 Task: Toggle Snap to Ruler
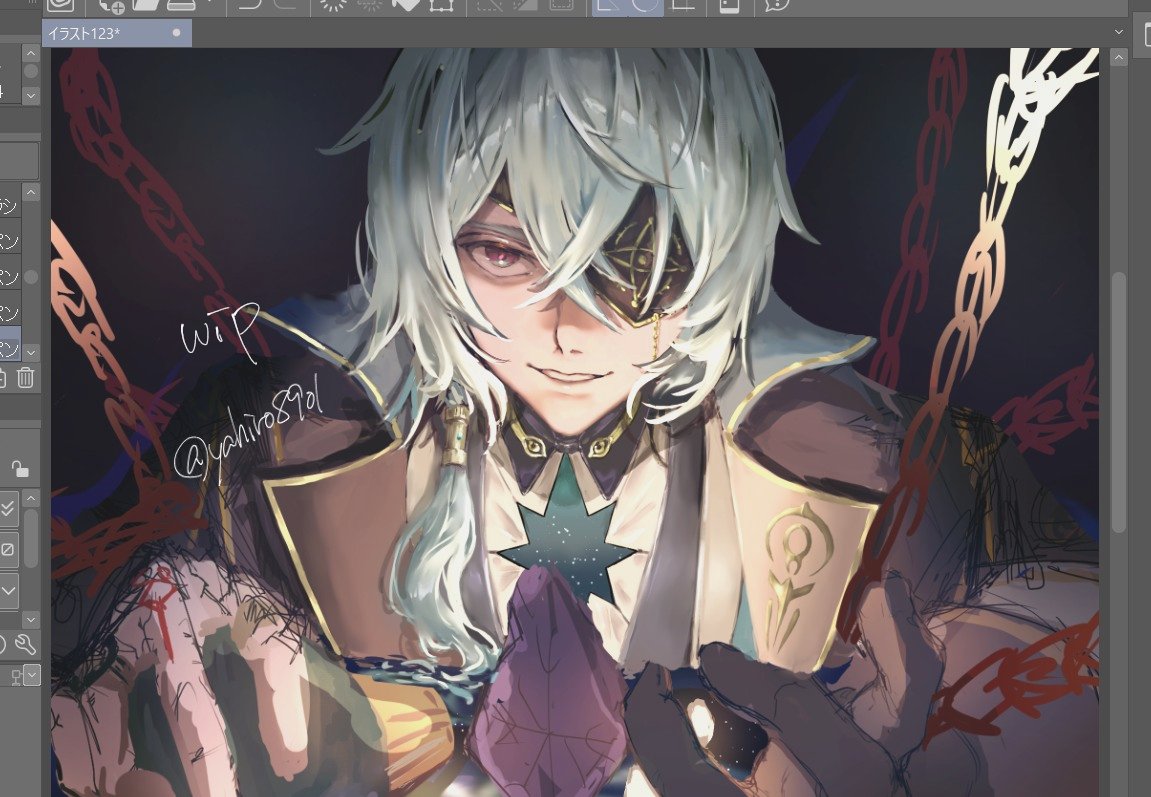[x=609, y=6]
